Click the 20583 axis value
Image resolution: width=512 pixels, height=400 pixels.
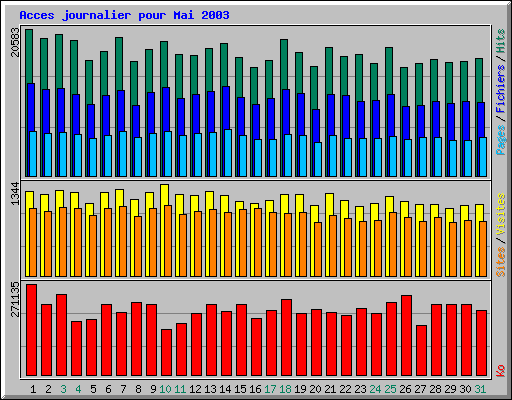coord(15,42)
